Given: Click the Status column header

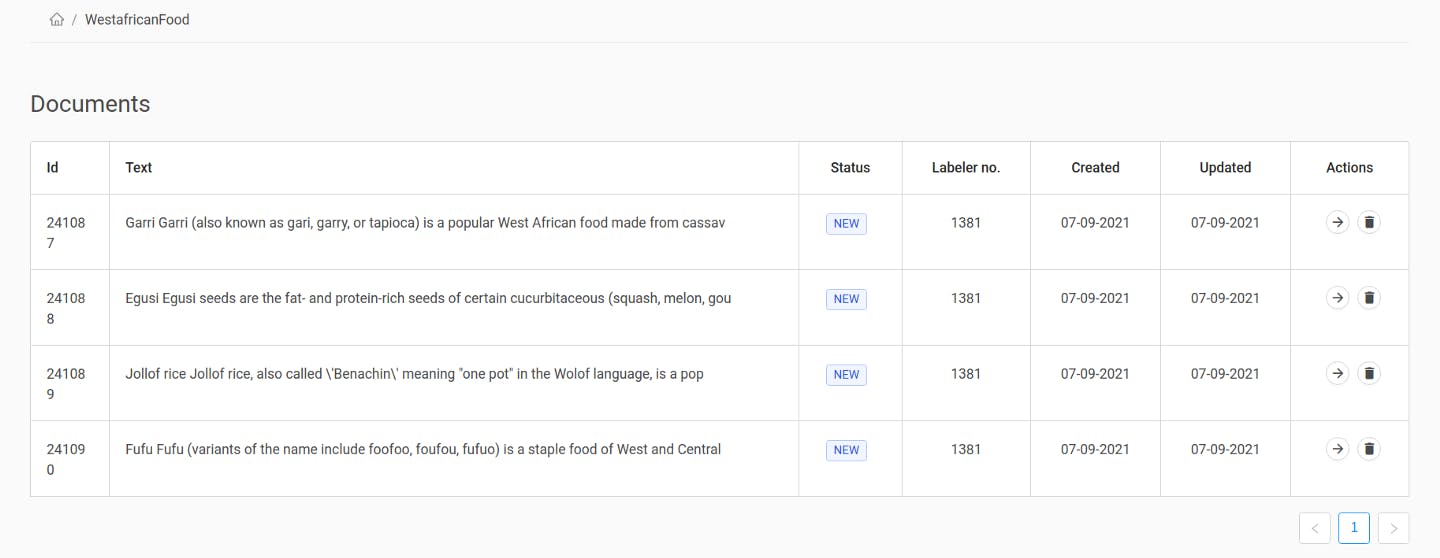Looking at the screenshot, I should tap(850, 168).
